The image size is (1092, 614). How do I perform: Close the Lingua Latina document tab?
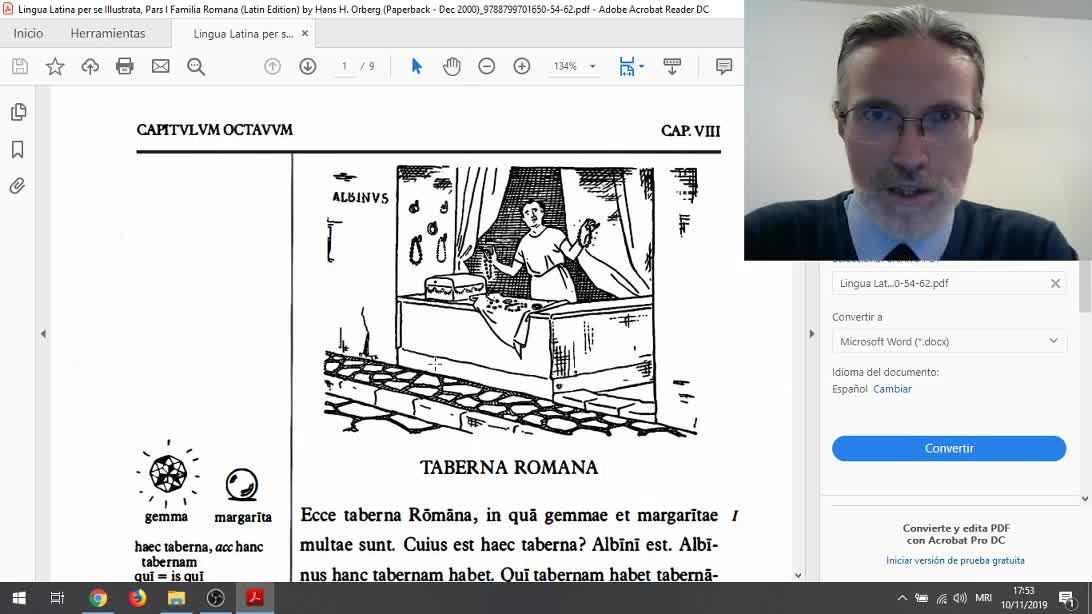click(305, 33)
